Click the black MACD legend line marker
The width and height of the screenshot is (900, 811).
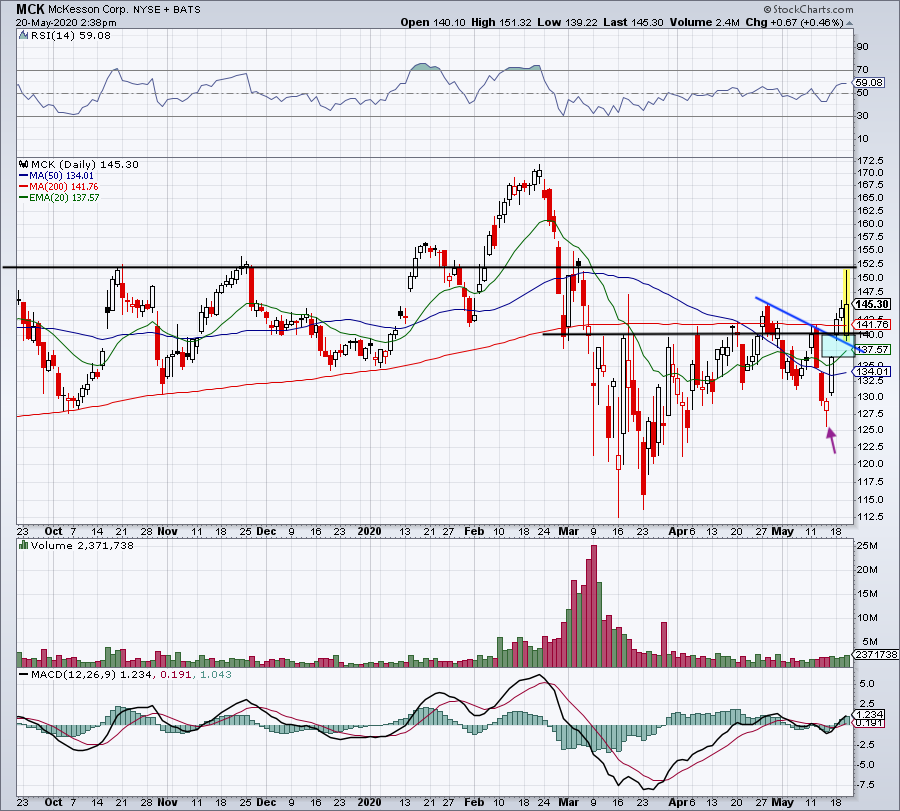24,674
